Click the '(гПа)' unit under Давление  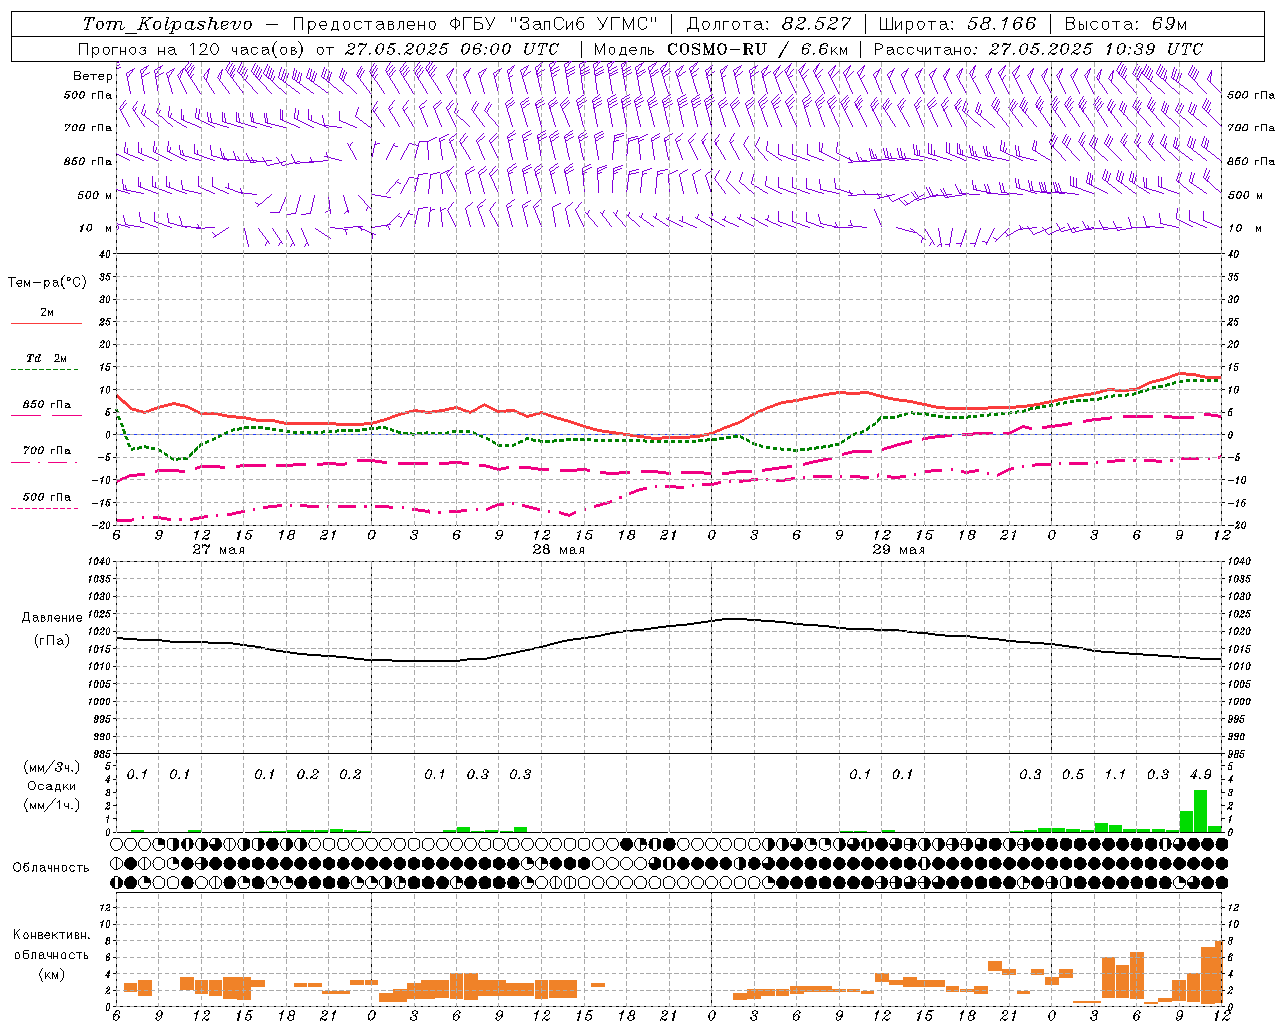[52, 641]
